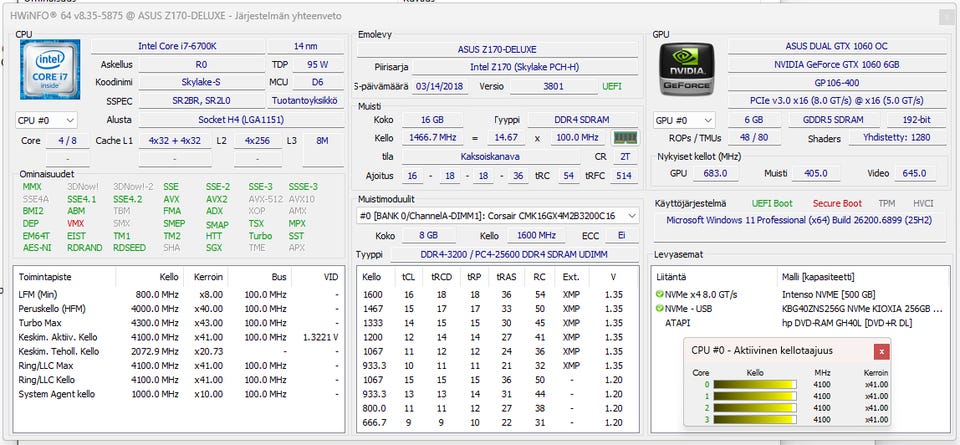
Task: Click the Intel Core i7-6700K name field
Action: point(175,46)
